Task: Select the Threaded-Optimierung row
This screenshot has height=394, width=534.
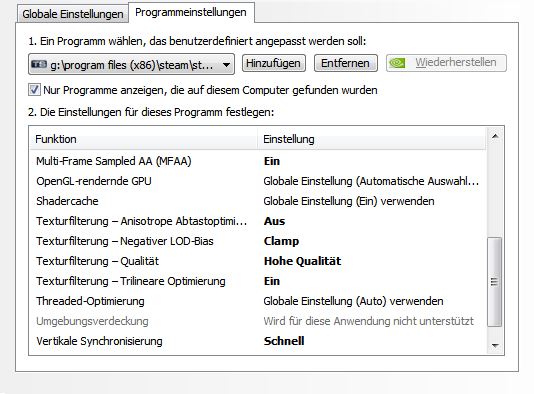Action: click(x=258, y=301)
